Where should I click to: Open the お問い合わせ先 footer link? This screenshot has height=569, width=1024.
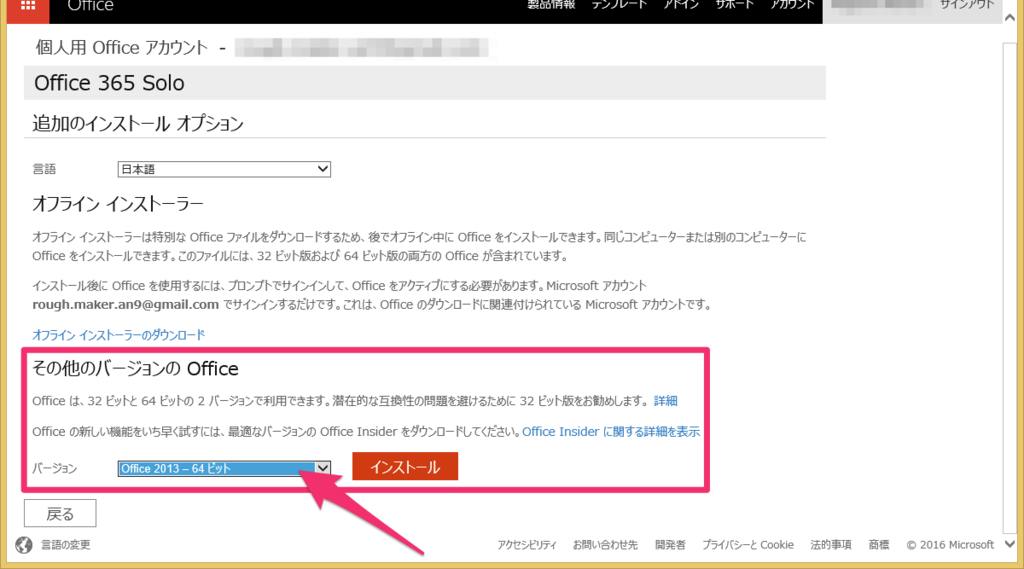tap(605, 545)
